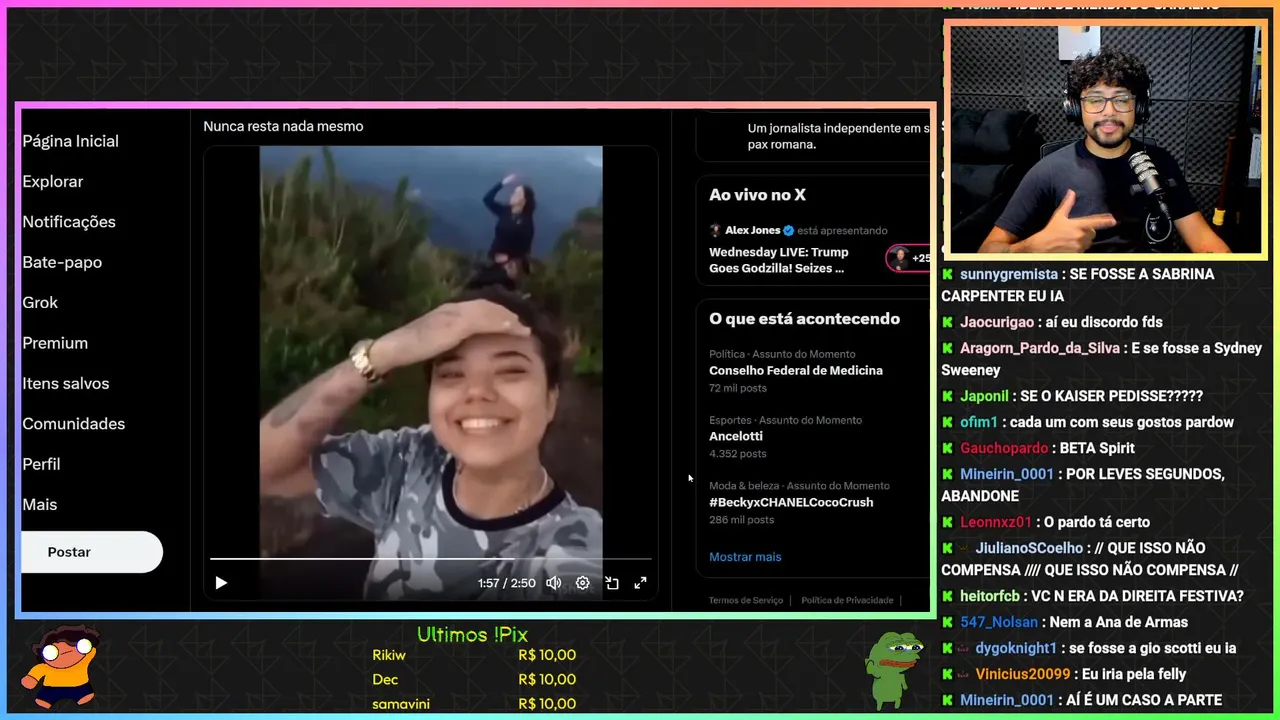Expand the Mais menu
The height and width of the screenshot is (720, 1280).
click(x=40, y=505)
